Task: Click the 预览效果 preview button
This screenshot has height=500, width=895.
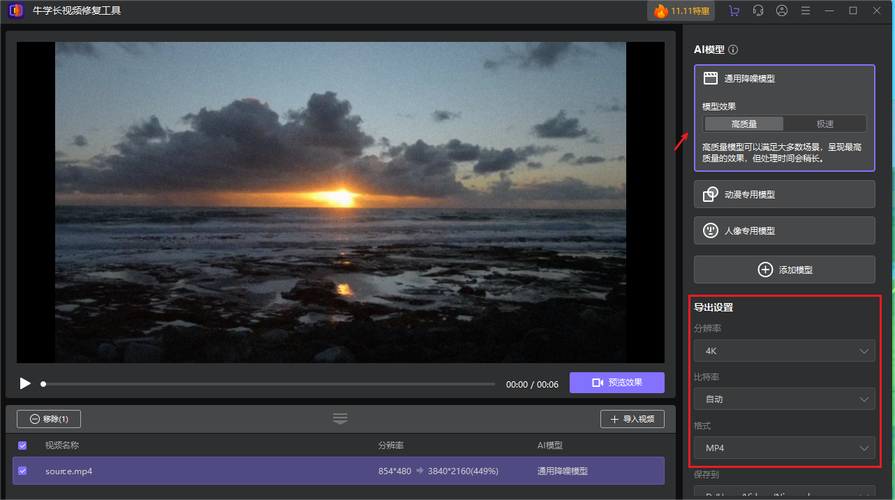Action: pyautogui.click(x=617, y=383)
